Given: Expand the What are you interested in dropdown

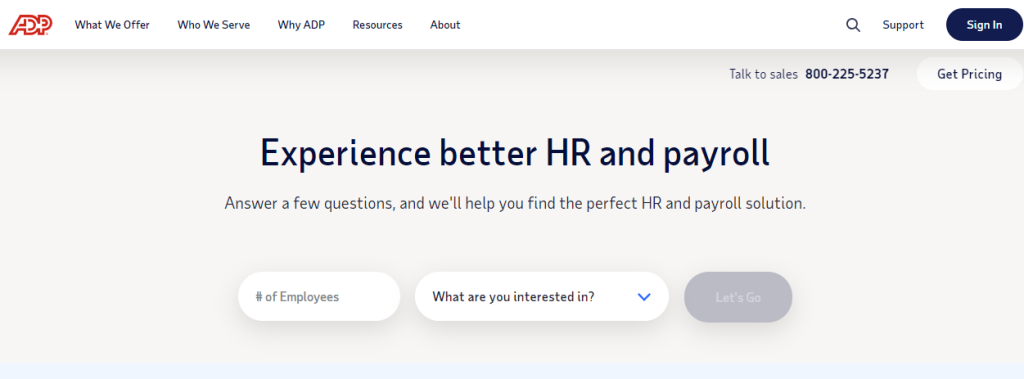Looking at the screenshot, I should tap(541, 297).
